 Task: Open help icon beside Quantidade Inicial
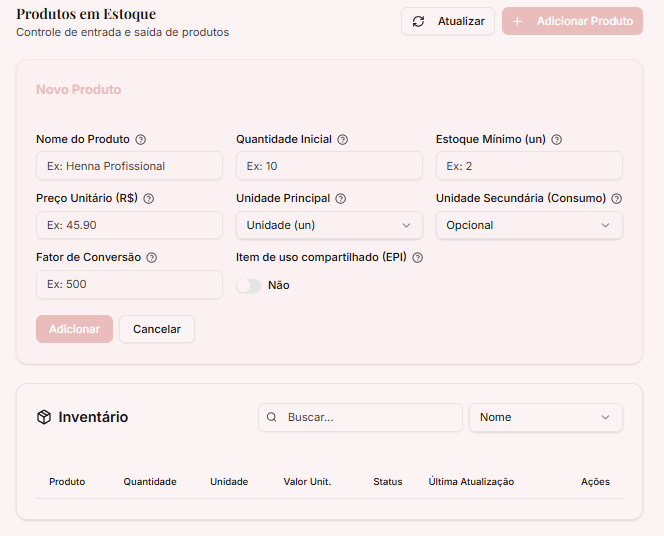tap(343, 140)
